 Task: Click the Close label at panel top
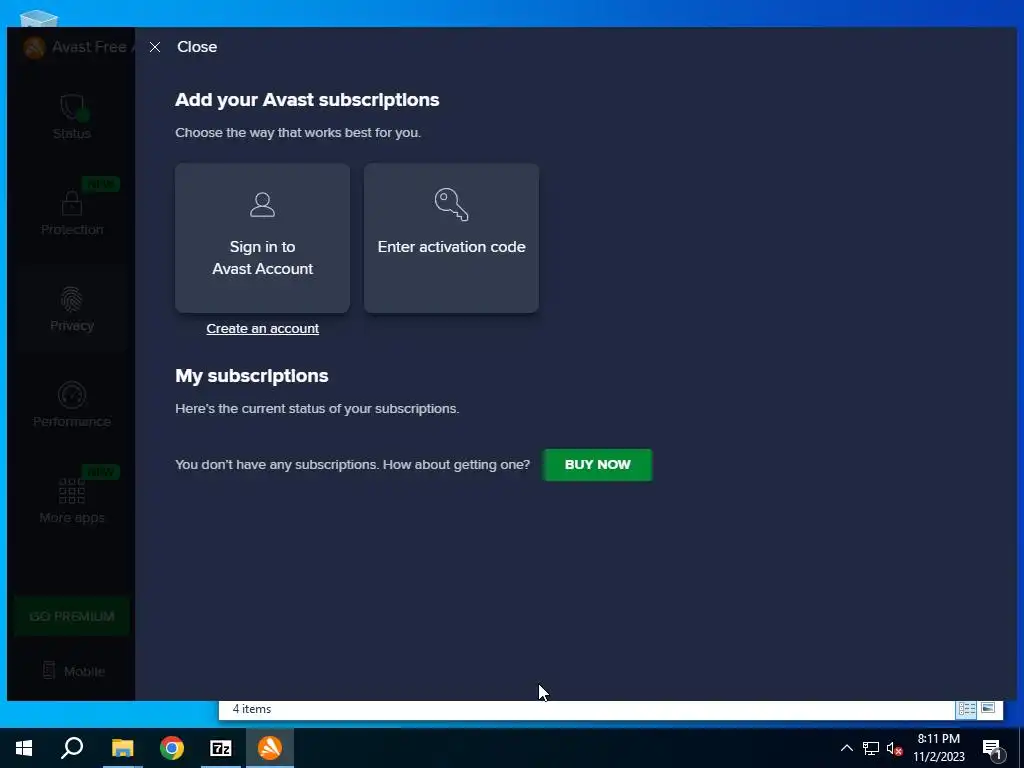click(x=197, y=47)
